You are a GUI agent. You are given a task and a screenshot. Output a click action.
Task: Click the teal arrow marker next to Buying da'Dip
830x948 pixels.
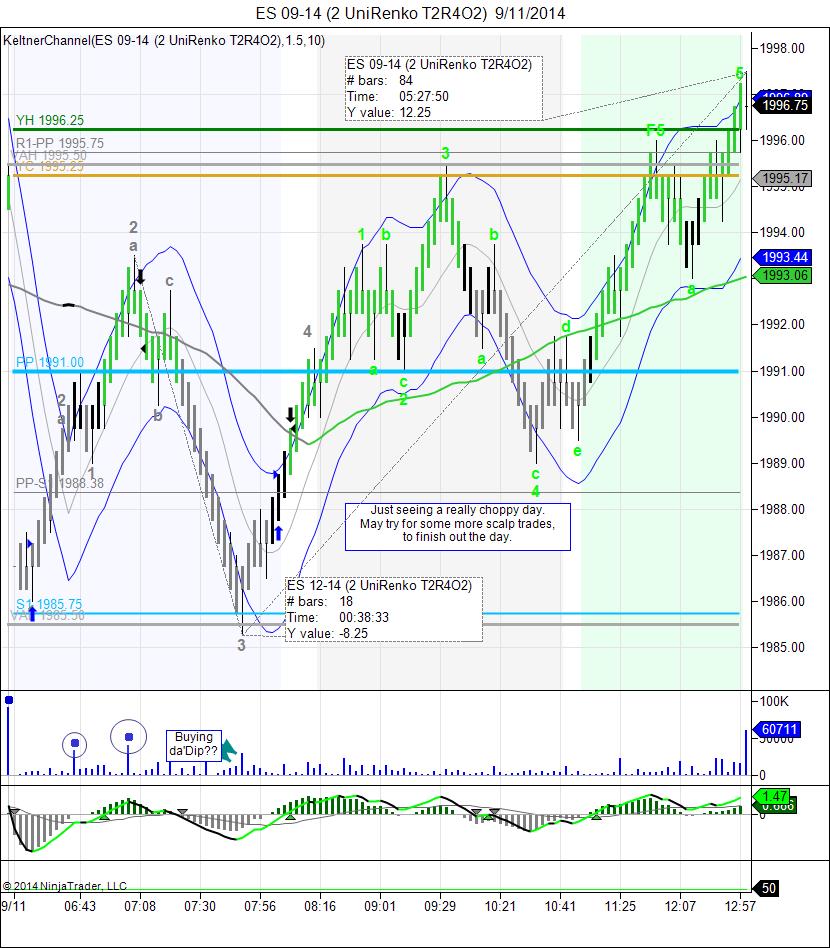click(229, 750)
